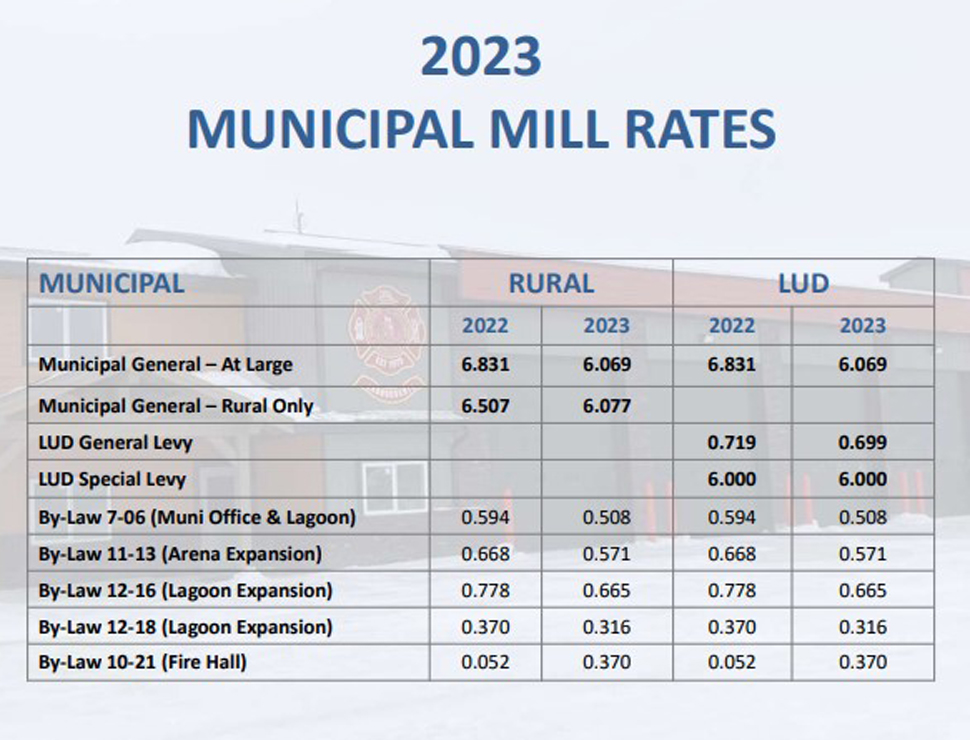Click the 2022 subheader under RURAL
Image resolution: width=970 pixels, height=740 pixels.
click(485, 326)
